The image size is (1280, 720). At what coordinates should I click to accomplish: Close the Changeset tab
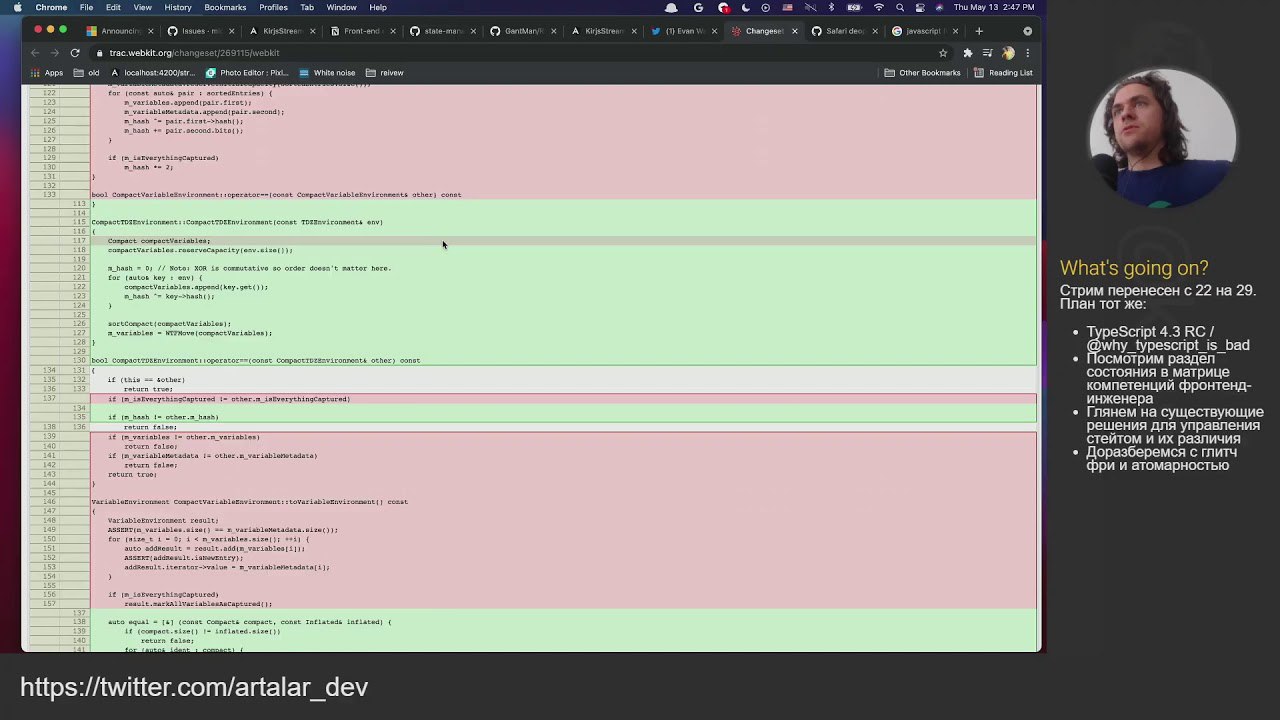click(795, 31)
